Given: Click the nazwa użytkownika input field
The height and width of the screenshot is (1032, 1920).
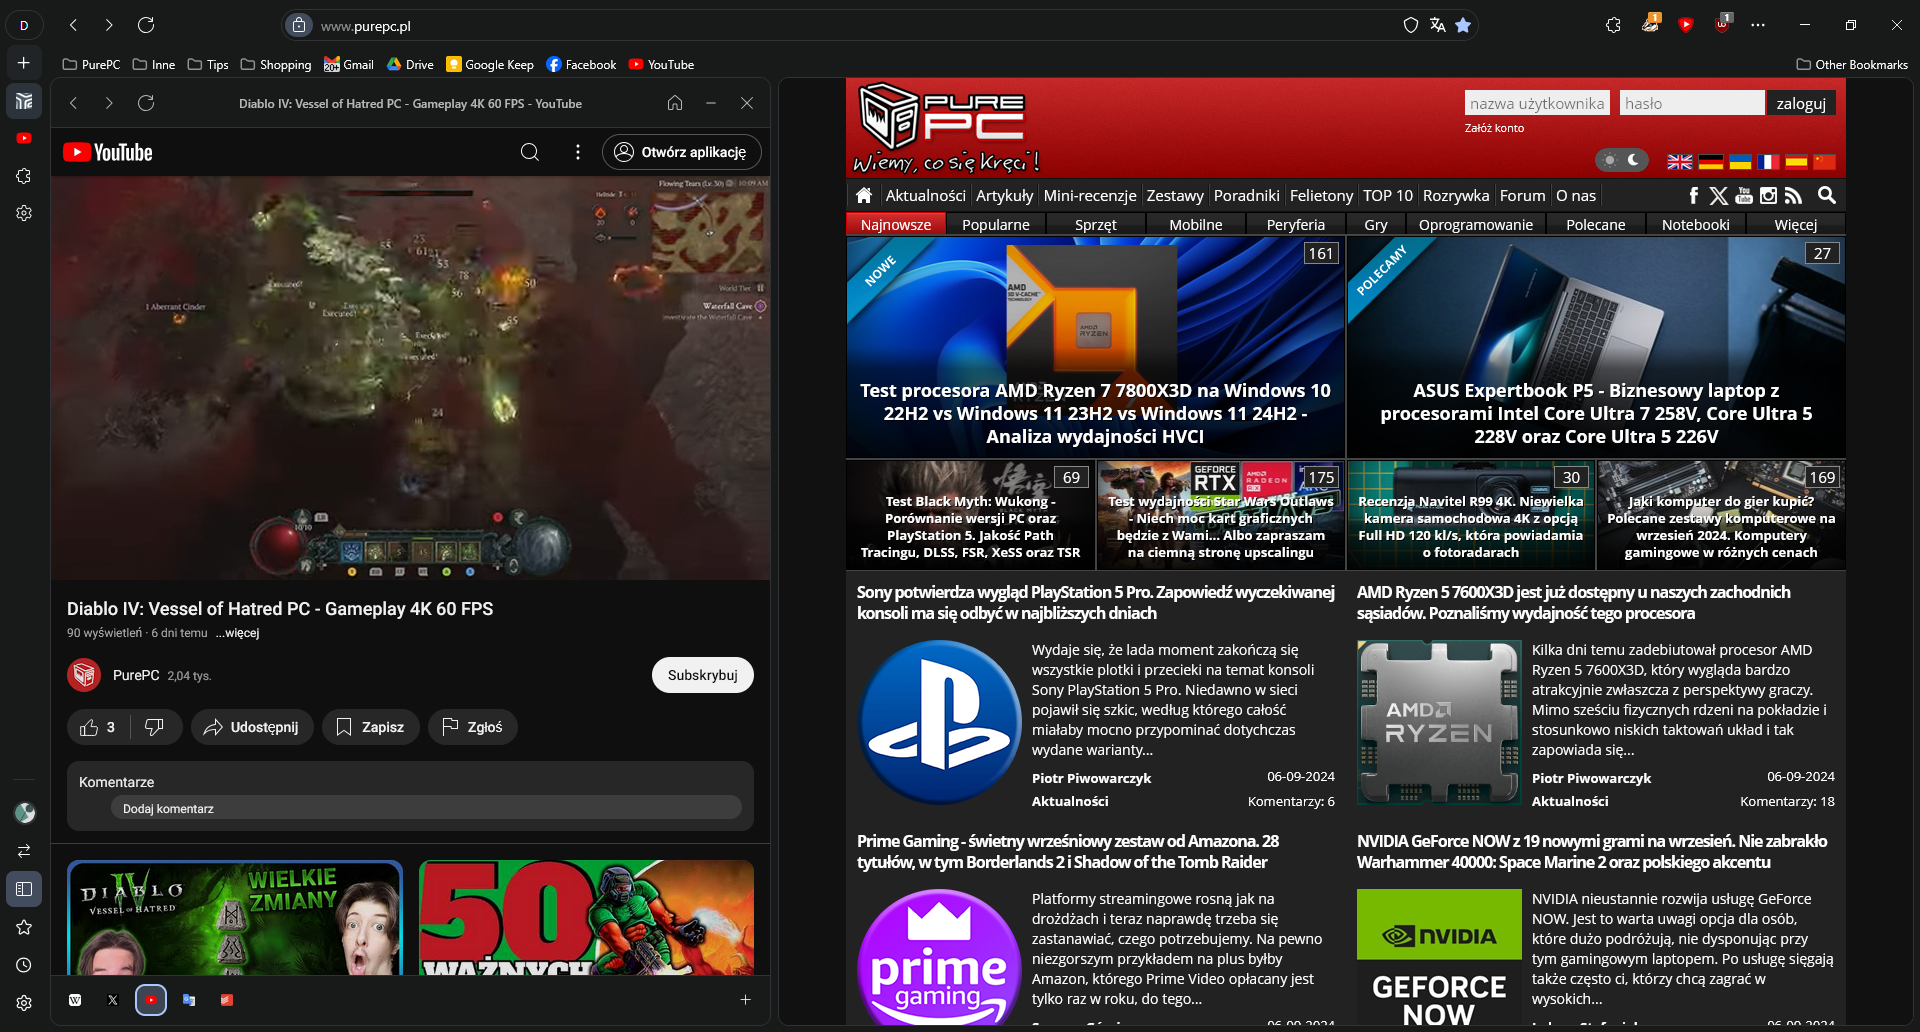Looking at the screenshot, I should pyautogui.click(x=1536, y=103).
